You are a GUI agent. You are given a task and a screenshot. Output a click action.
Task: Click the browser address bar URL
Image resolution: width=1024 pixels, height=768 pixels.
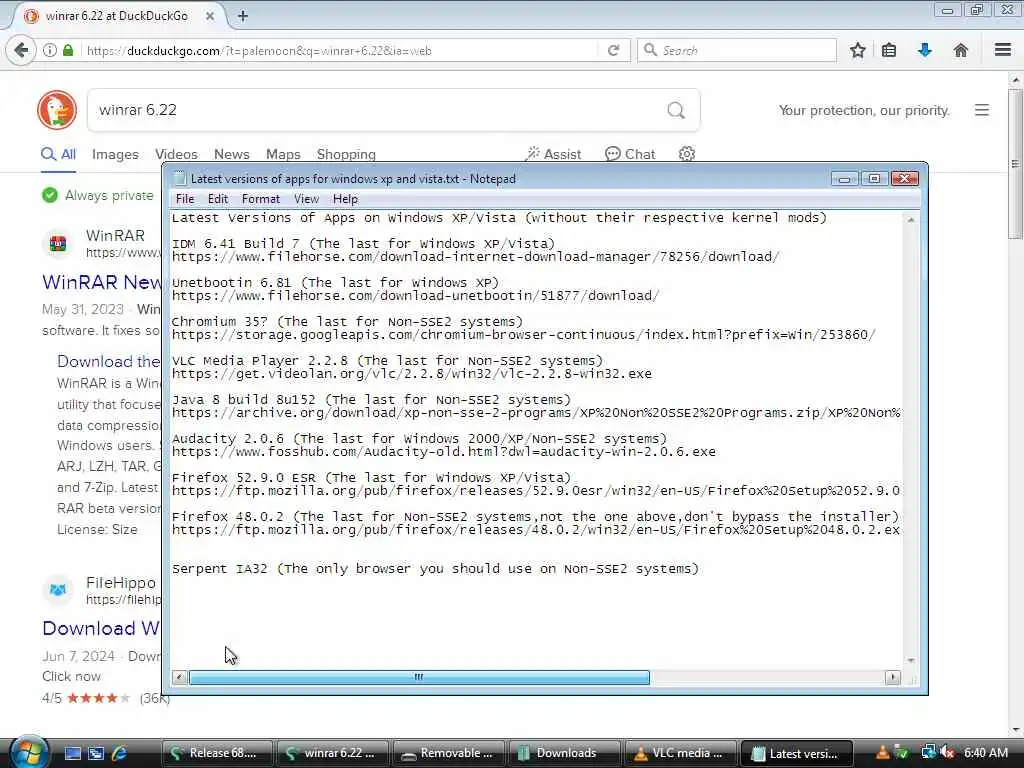[259, 50]
